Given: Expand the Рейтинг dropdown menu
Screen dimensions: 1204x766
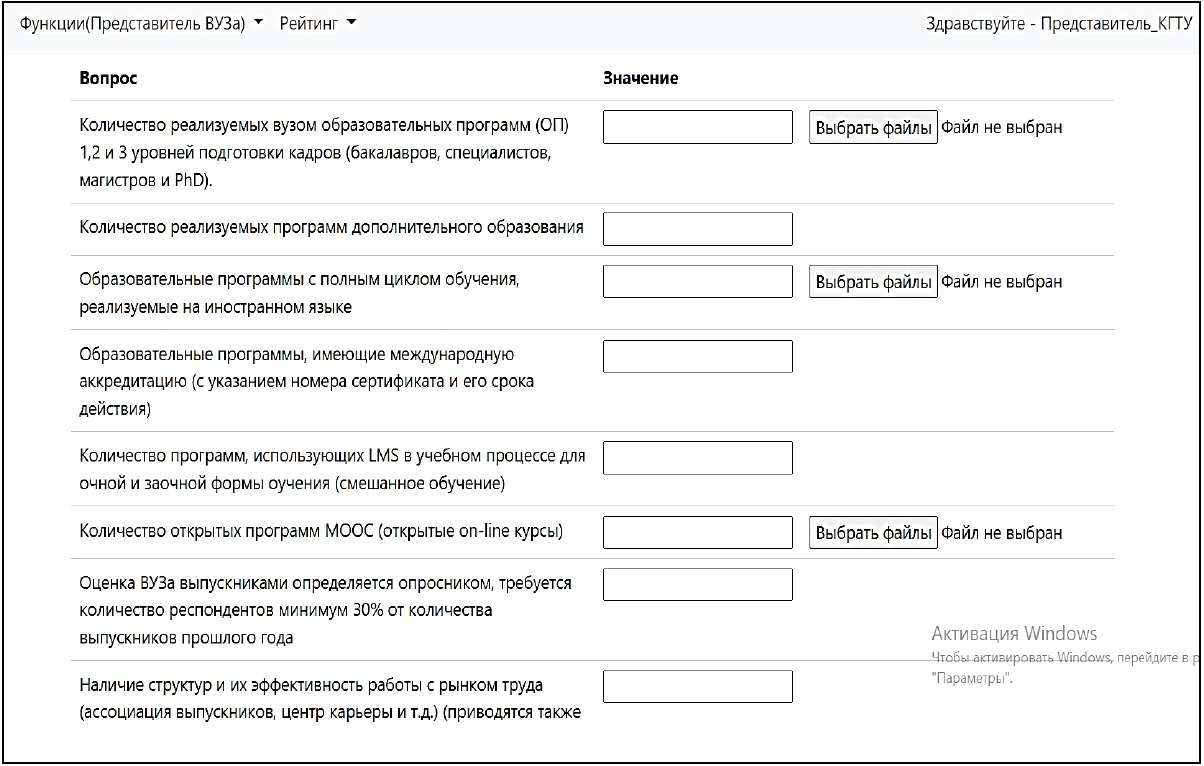Looking at the screenshot, I should (x=318, y=23).
